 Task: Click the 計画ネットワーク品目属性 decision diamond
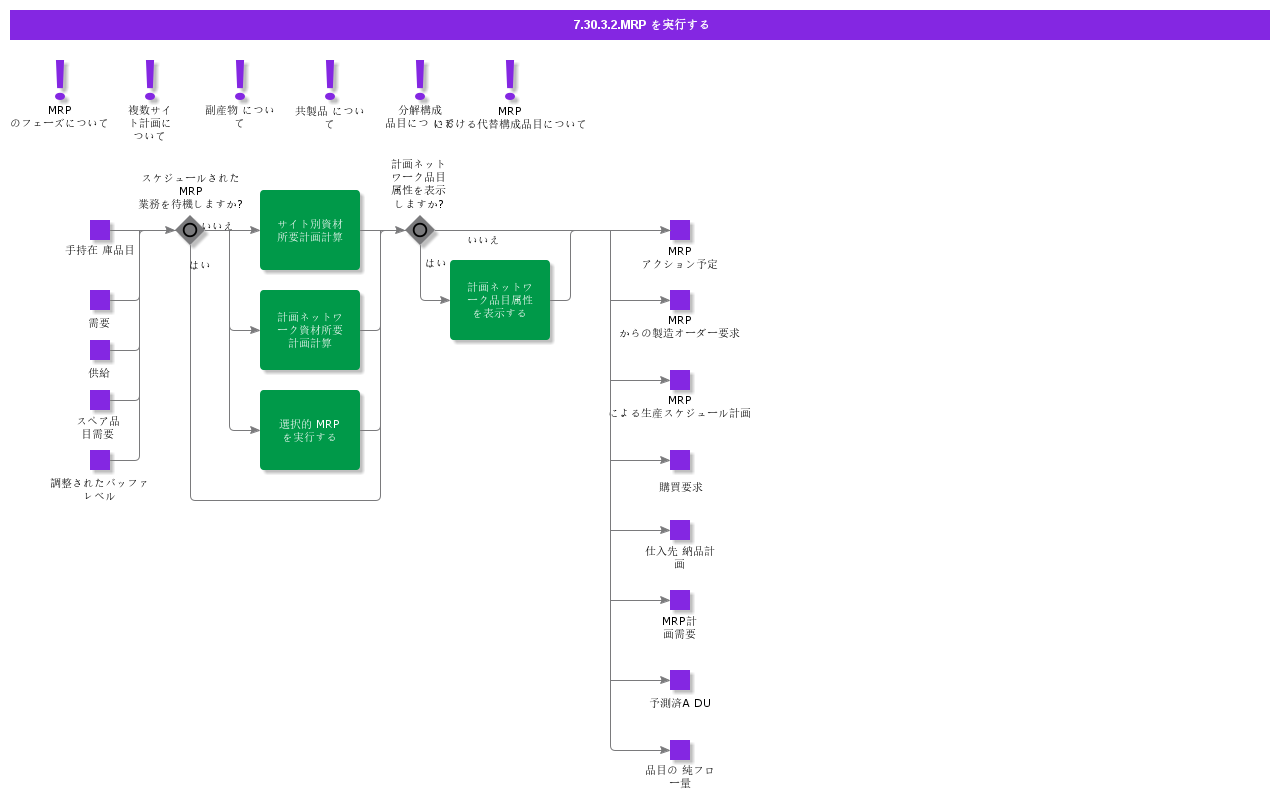pyautogui.click(x=420, y=230)
